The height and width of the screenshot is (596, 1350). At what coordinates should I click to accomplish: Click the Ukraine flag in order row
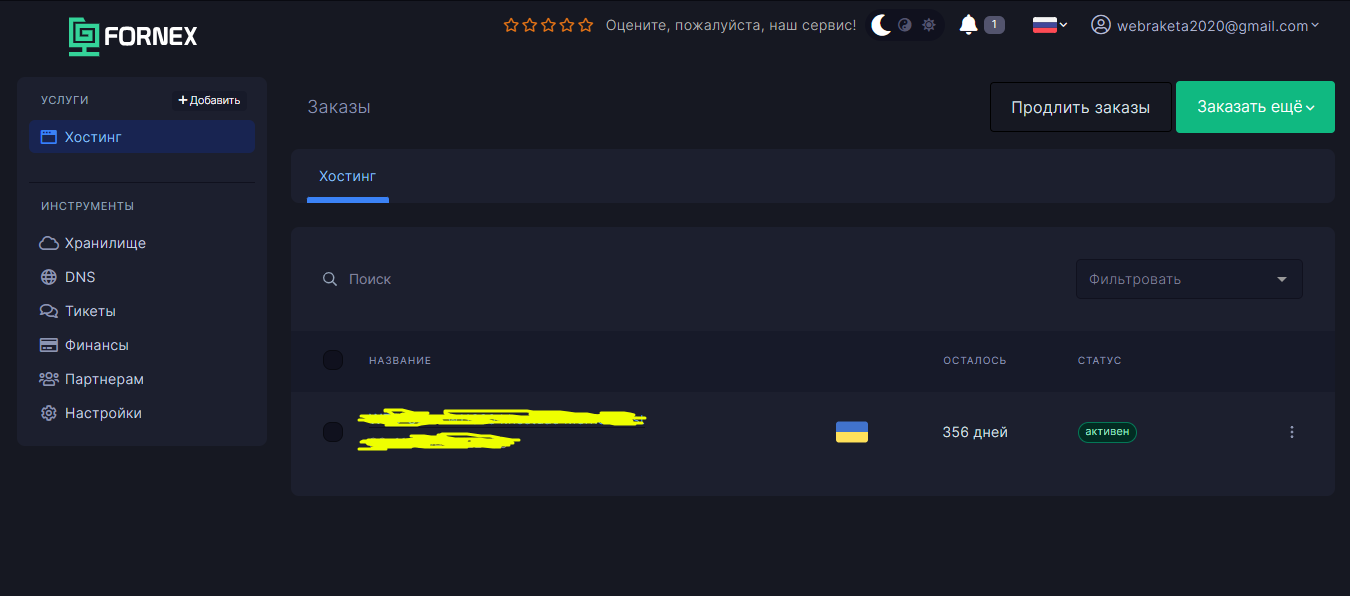pyautogui.click(x=852, y=432)
